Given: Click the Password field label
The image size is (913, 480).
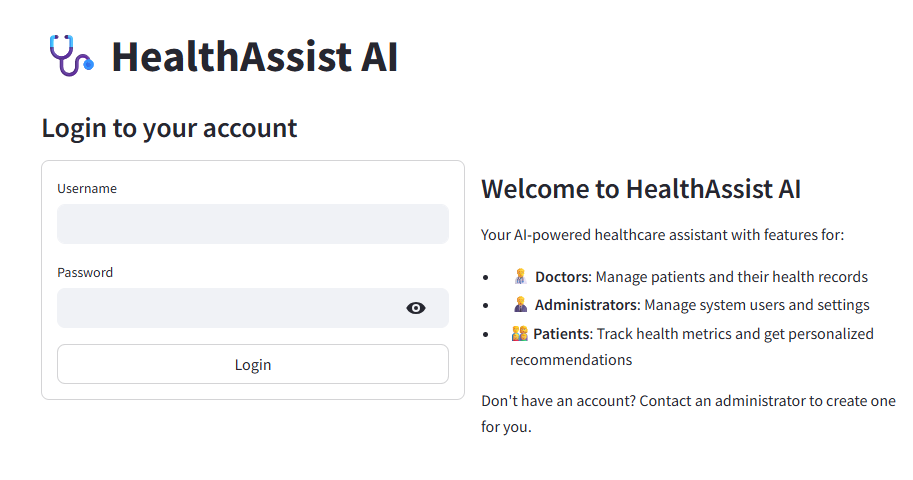Looking at the screenshot, I should (x=85, y=272).
